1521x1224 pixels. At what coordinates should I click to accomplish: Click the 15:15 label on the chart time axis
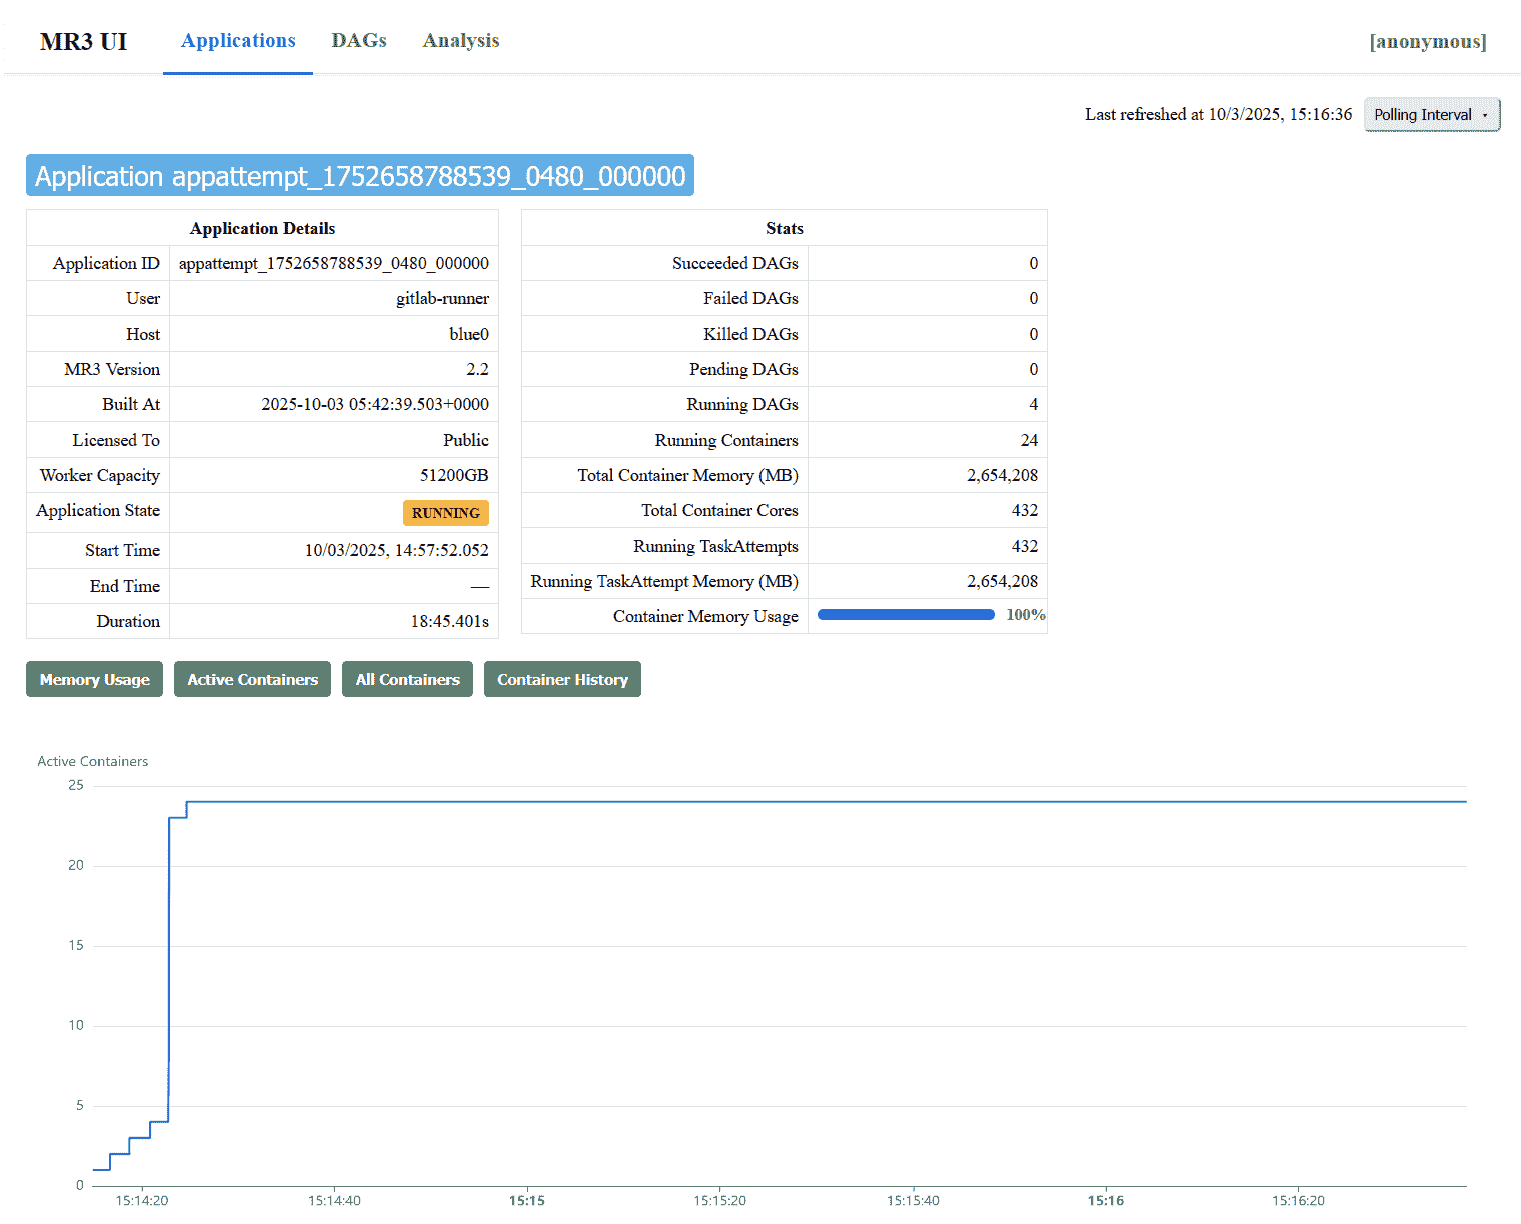click(x=526, y=1200)
